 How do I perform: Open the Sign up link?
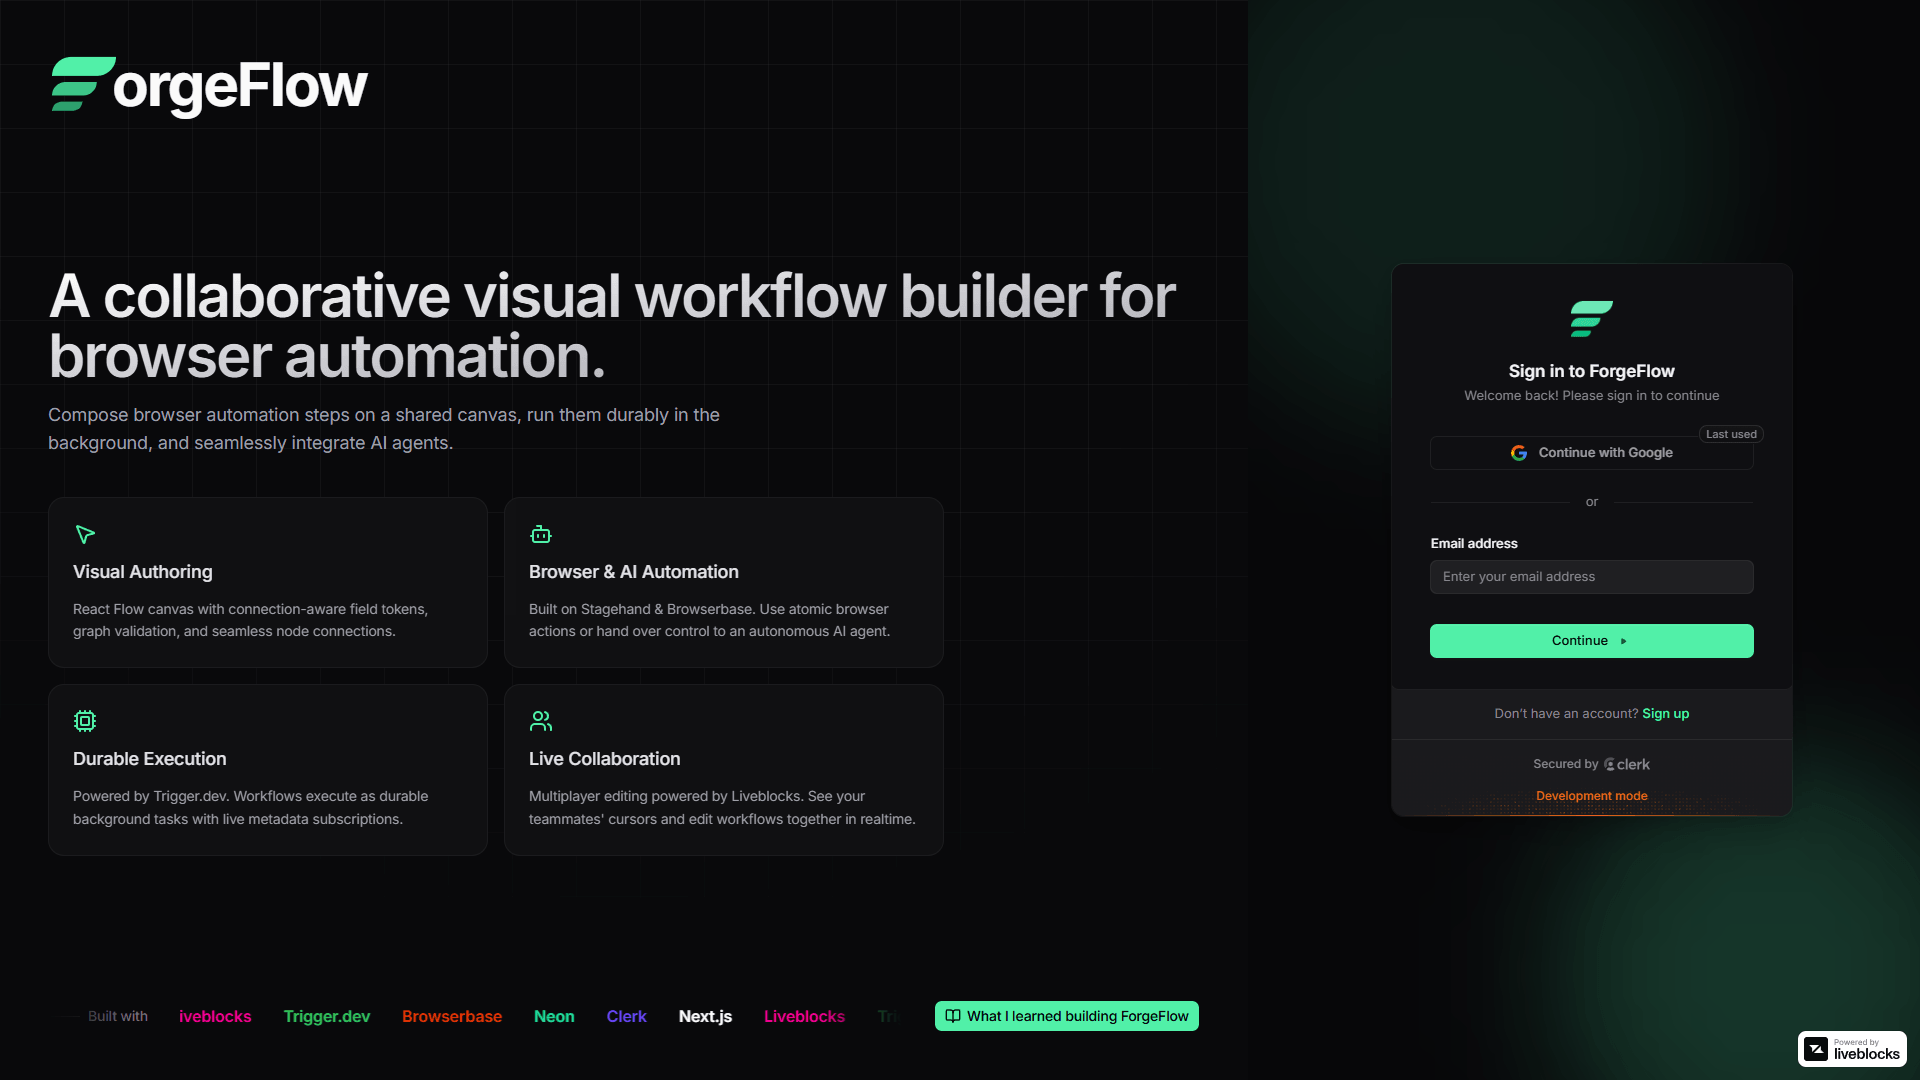tap(1665, 714)
